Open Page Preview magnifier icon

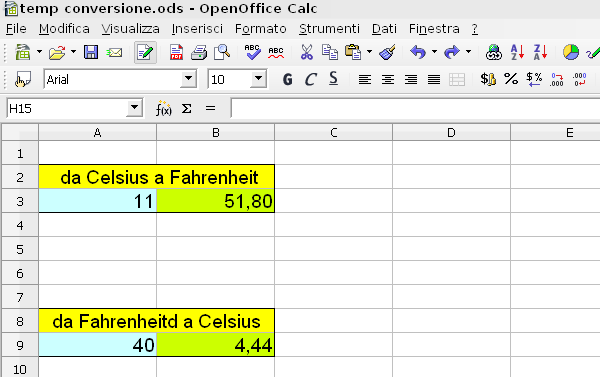click(222, 52)
